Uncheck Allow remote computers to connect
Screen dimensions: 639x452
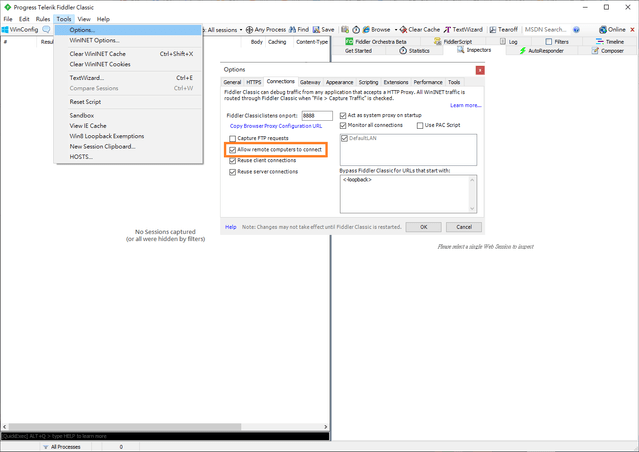point(232,149)
